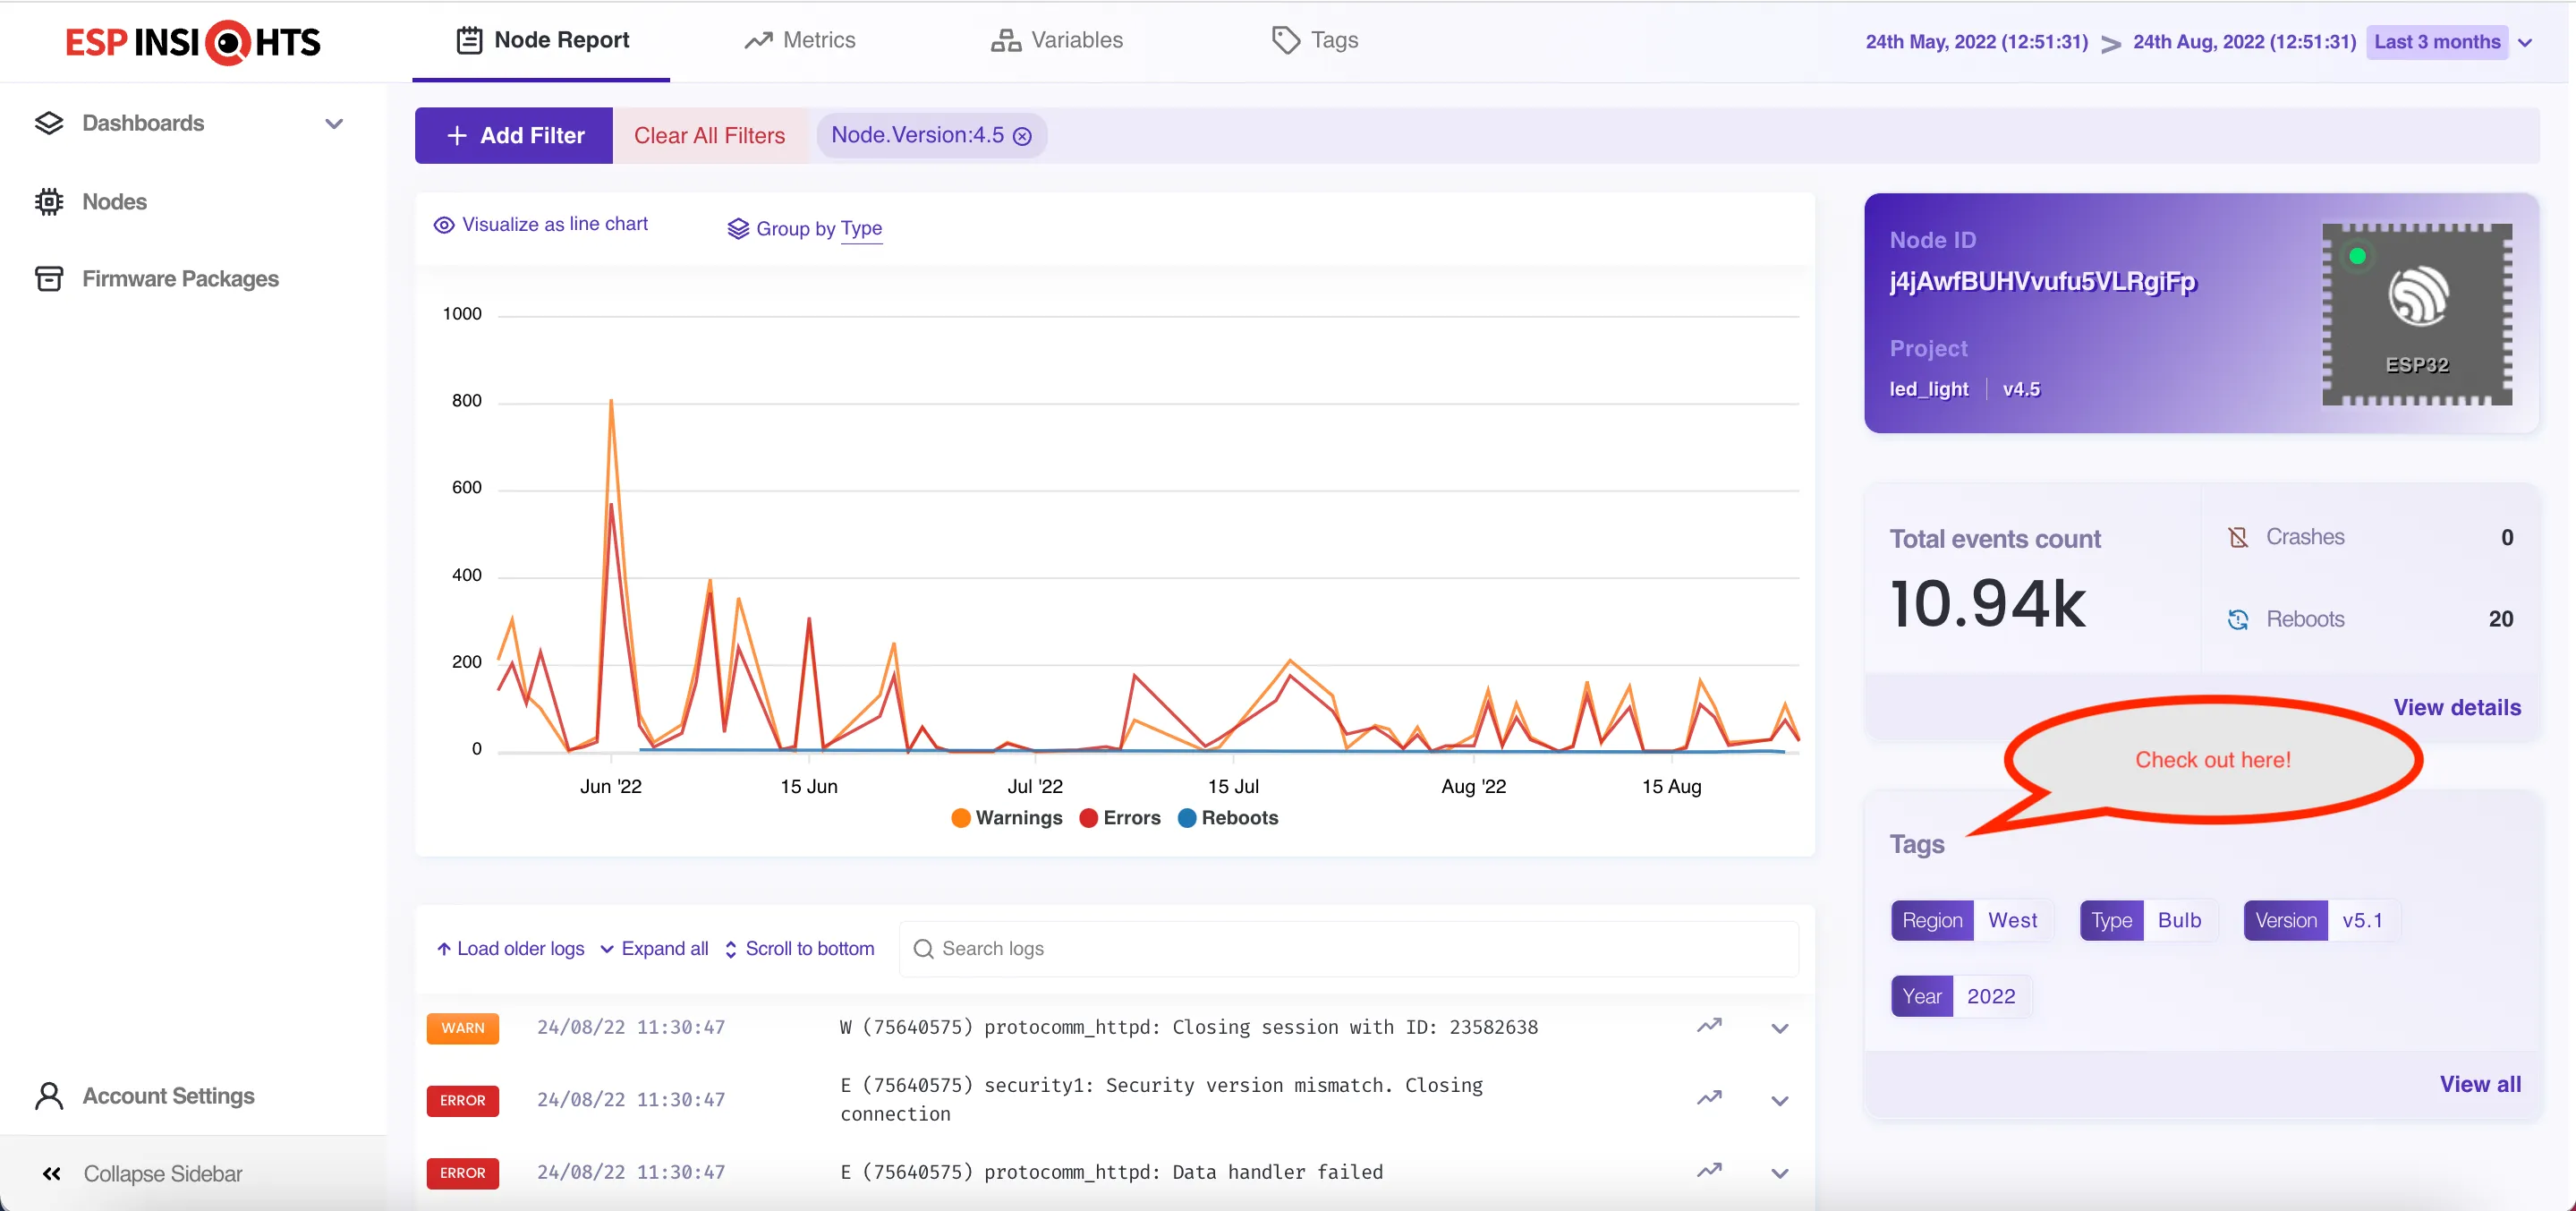Click the Nodes chip icon in sidebar
The height and width of the screenshot is (1211, 2576).
48,202
